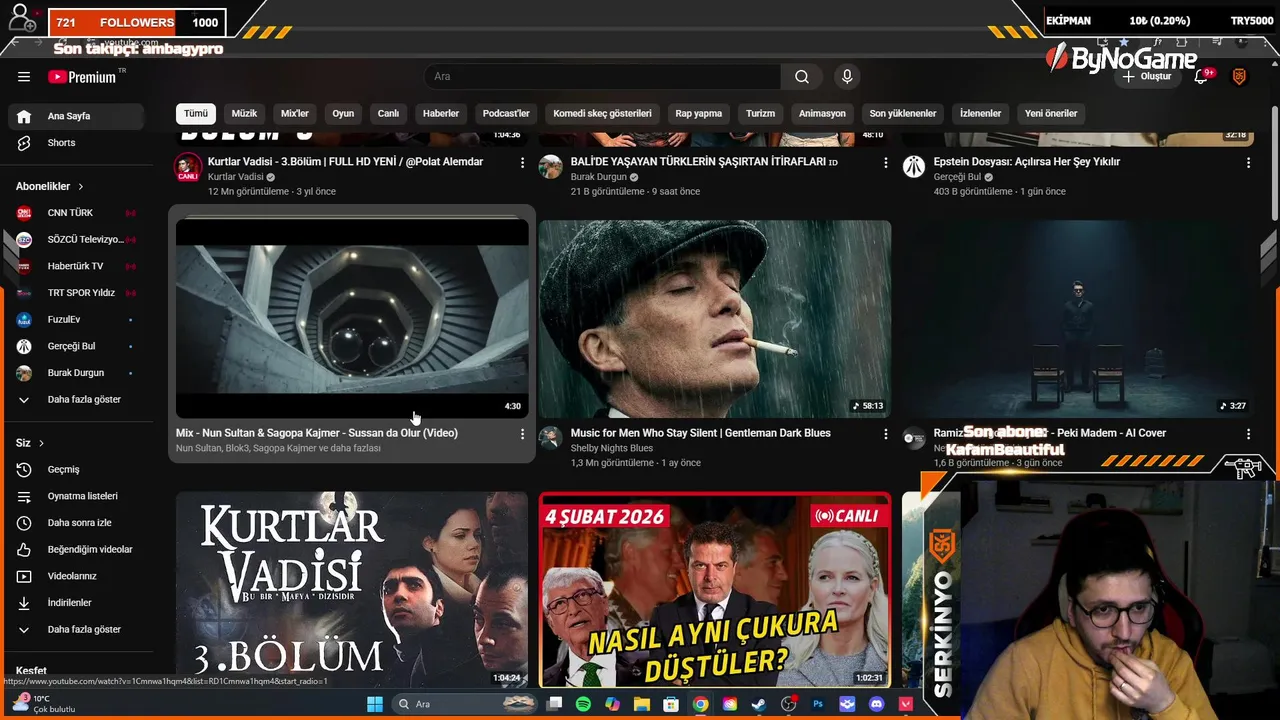This screenshot has height=720, width=1280.
Task: Open Discord from the taskbar
Action: tap(877, 704)
